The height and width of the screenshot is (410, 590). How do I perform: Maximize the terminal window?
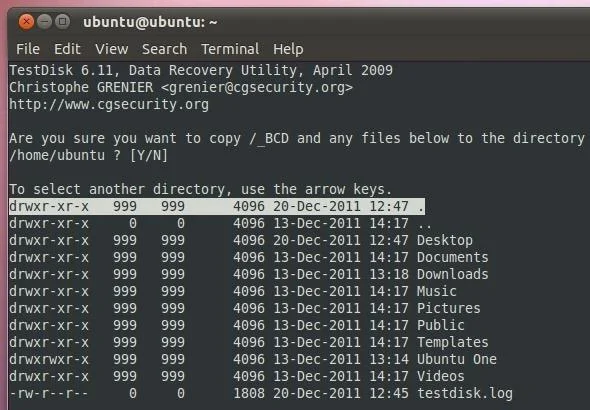coord(62,22)
